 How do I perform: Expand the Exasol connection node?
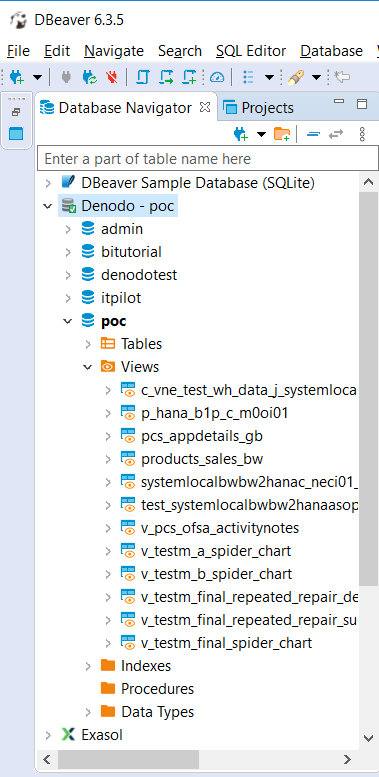48,735
